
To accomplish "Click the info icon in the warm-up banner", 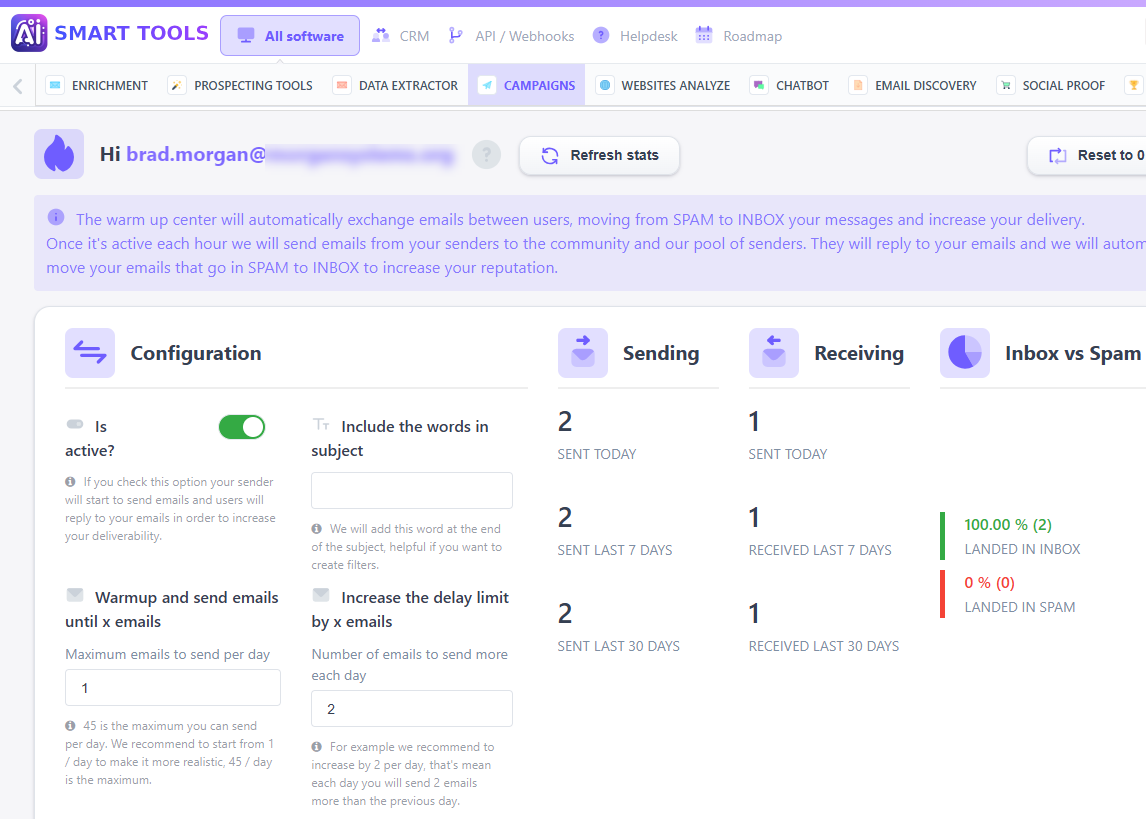I will pos(56,218).
